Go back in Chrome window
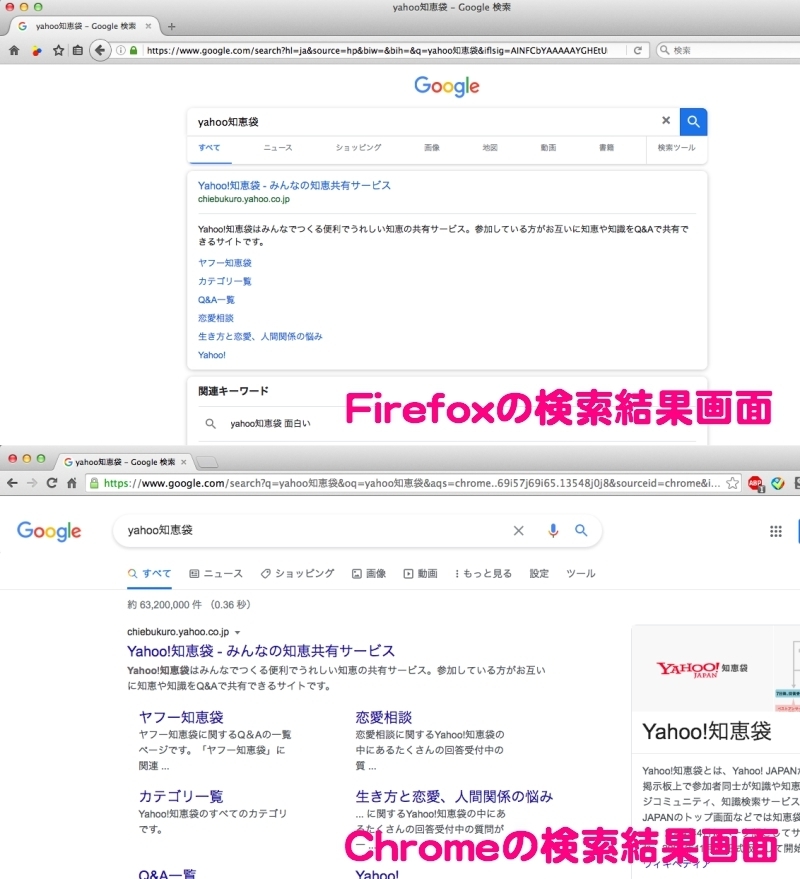800x879 pixels. pyautogui.click(x=12, y=483)
